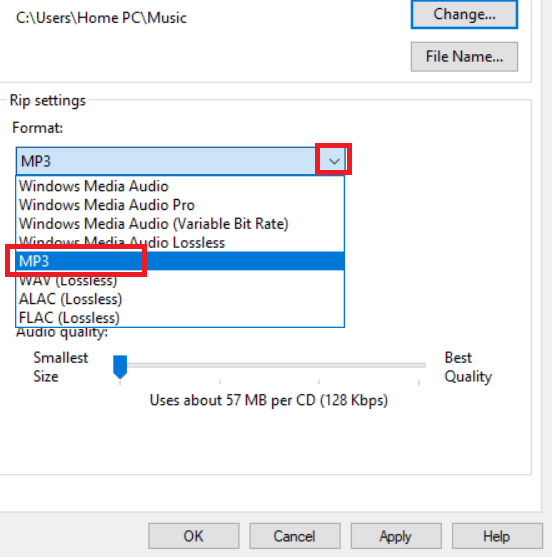Screen dimensions: 552x557
Task: Click the Format combo box showing MP3
Action: coord(180,161)
